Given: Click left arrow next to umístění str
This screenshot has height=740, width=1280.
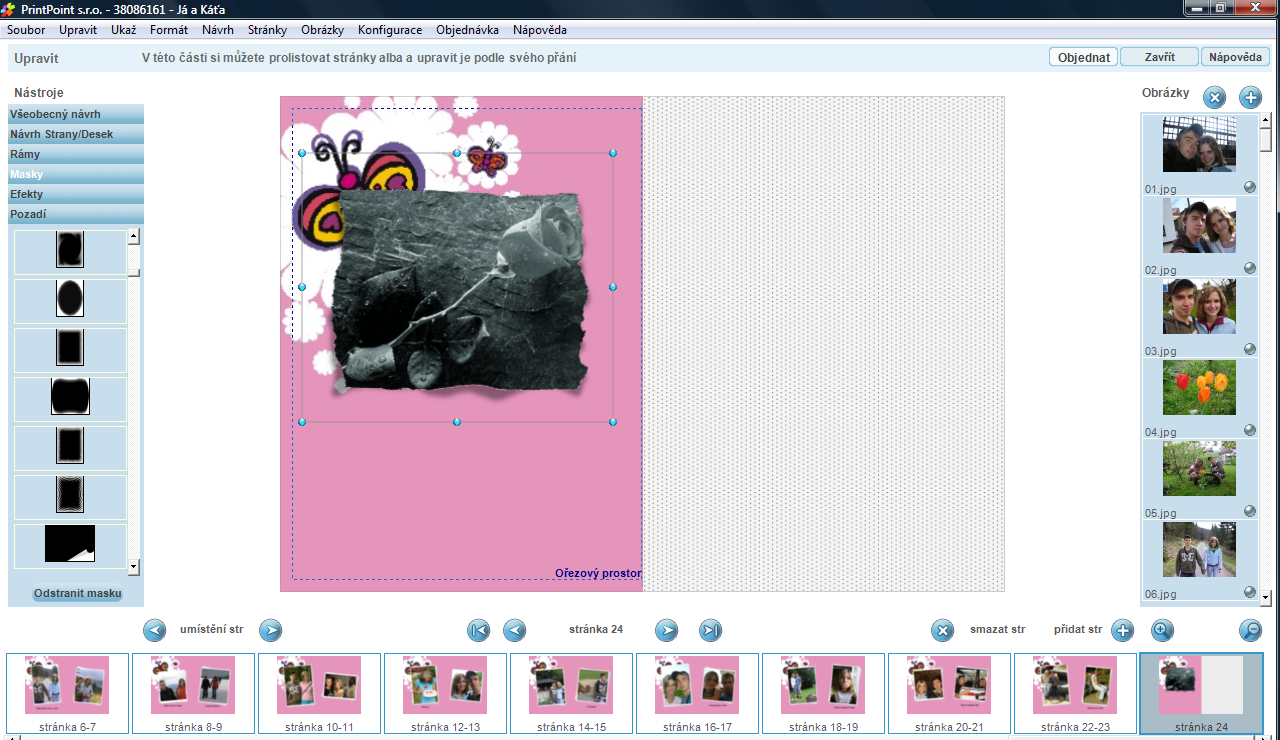Looking at the screenshot, I should (x=155, y=630).
